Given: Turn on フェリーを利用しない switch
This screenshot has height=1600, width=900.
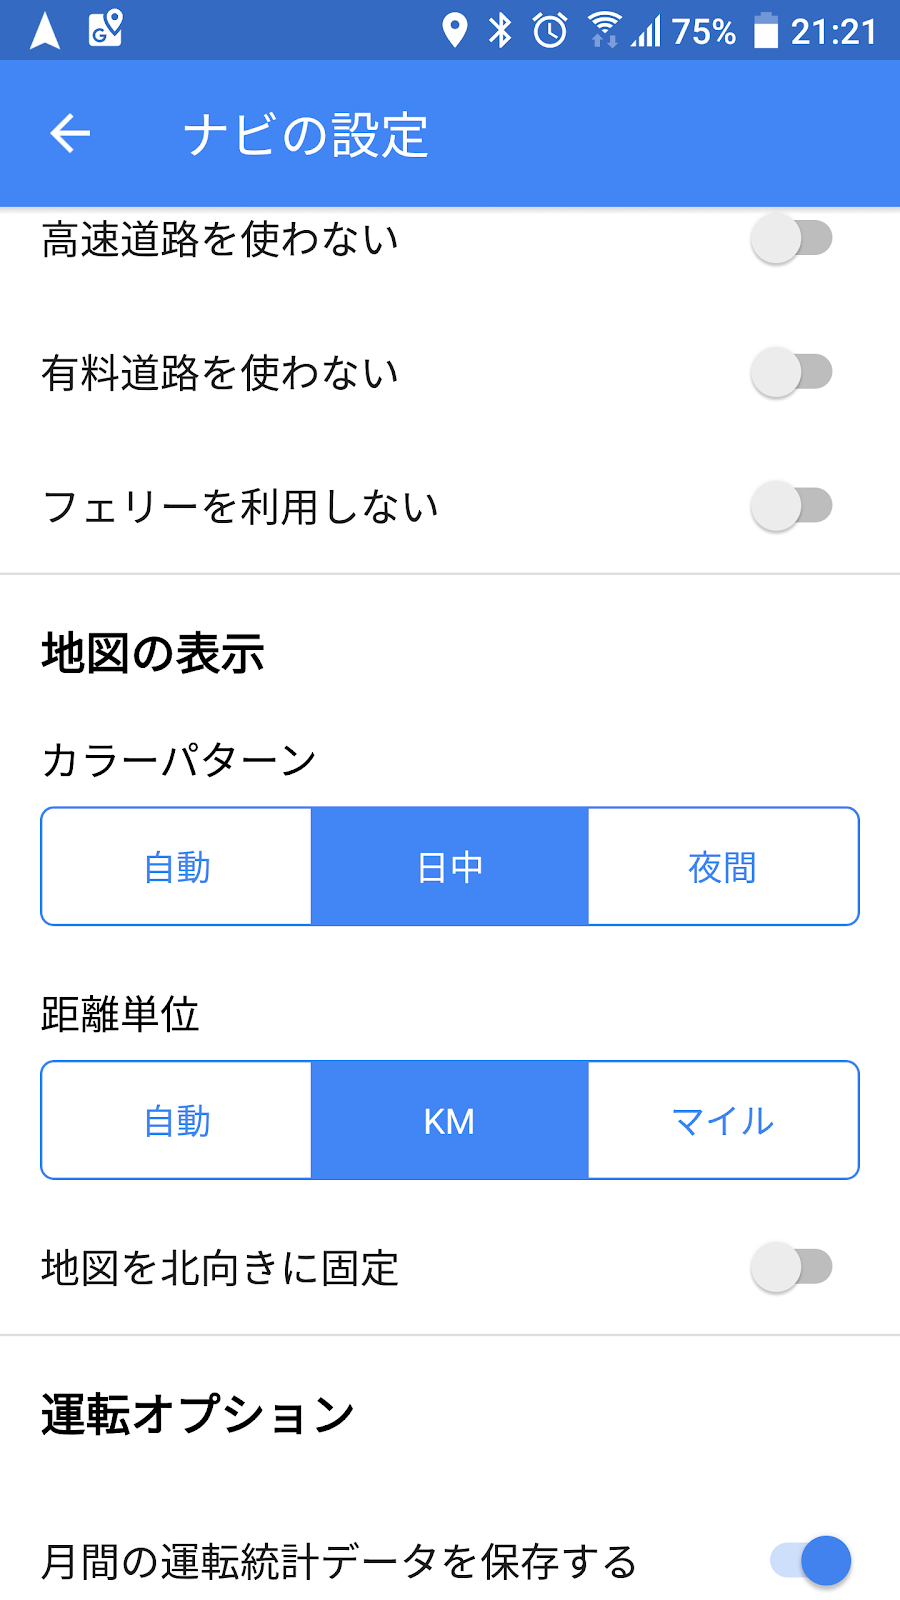Looking at the screenshot, I should (792, 506).
